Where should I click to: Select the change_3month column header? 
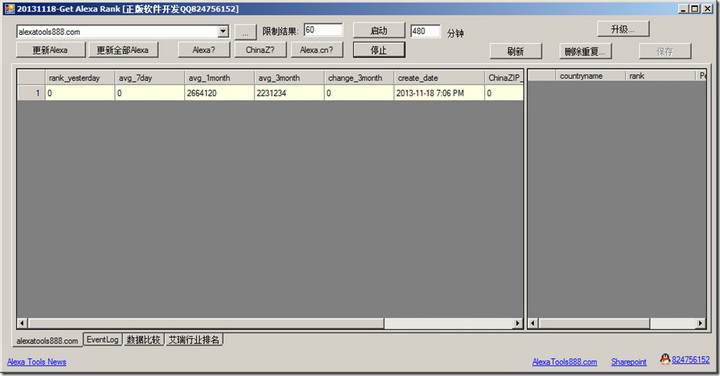(x=359, y=78)
